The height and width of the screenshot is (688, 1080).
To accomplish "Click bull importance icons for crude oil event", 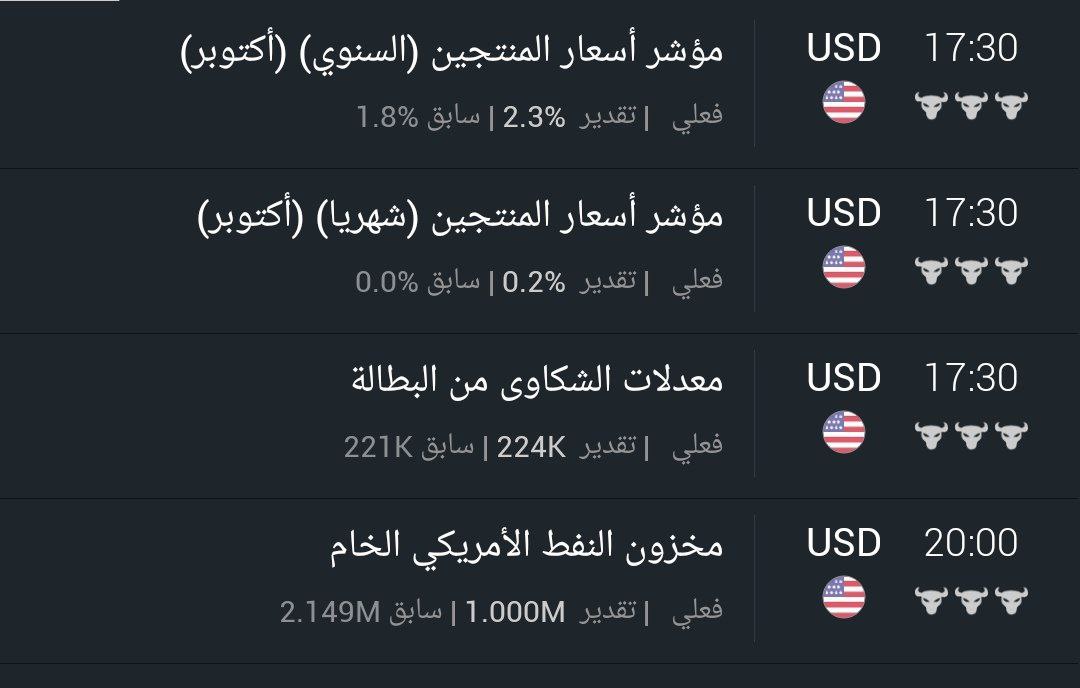I will (971, 599).
